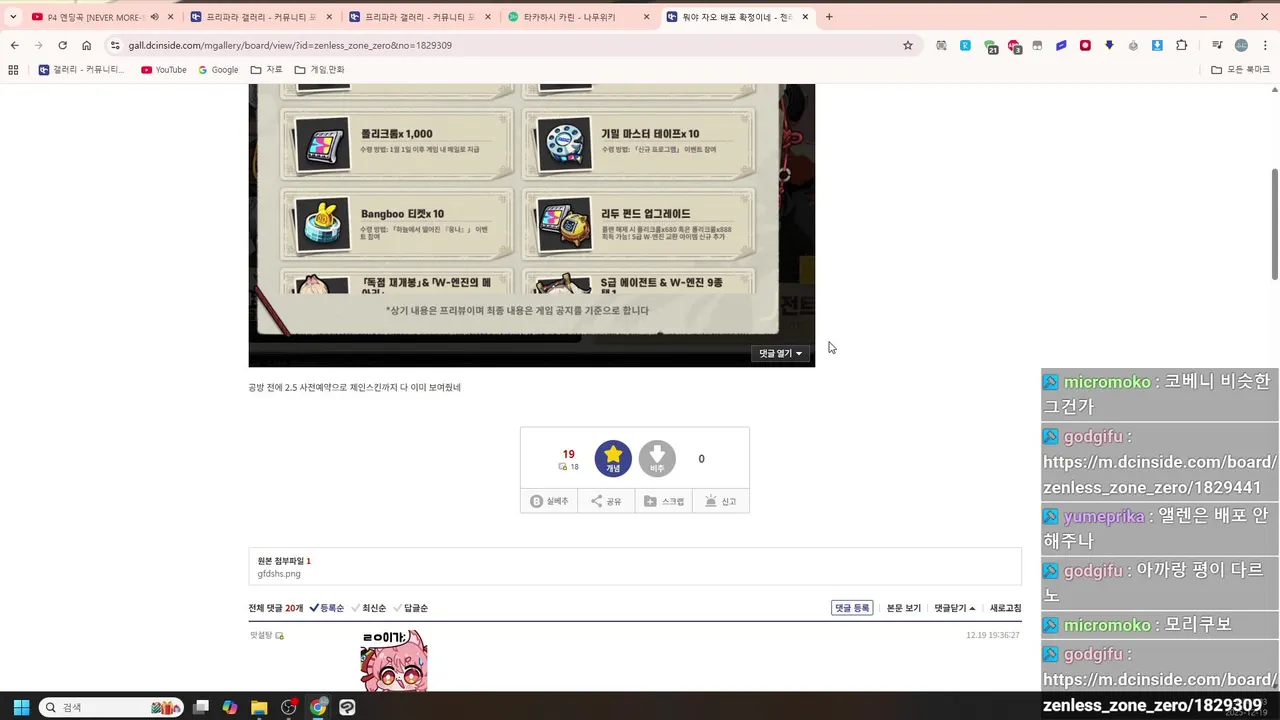Screen dimensions: 1280x720
Task: Open the Google bookmark
Action: tap(218, 70)
